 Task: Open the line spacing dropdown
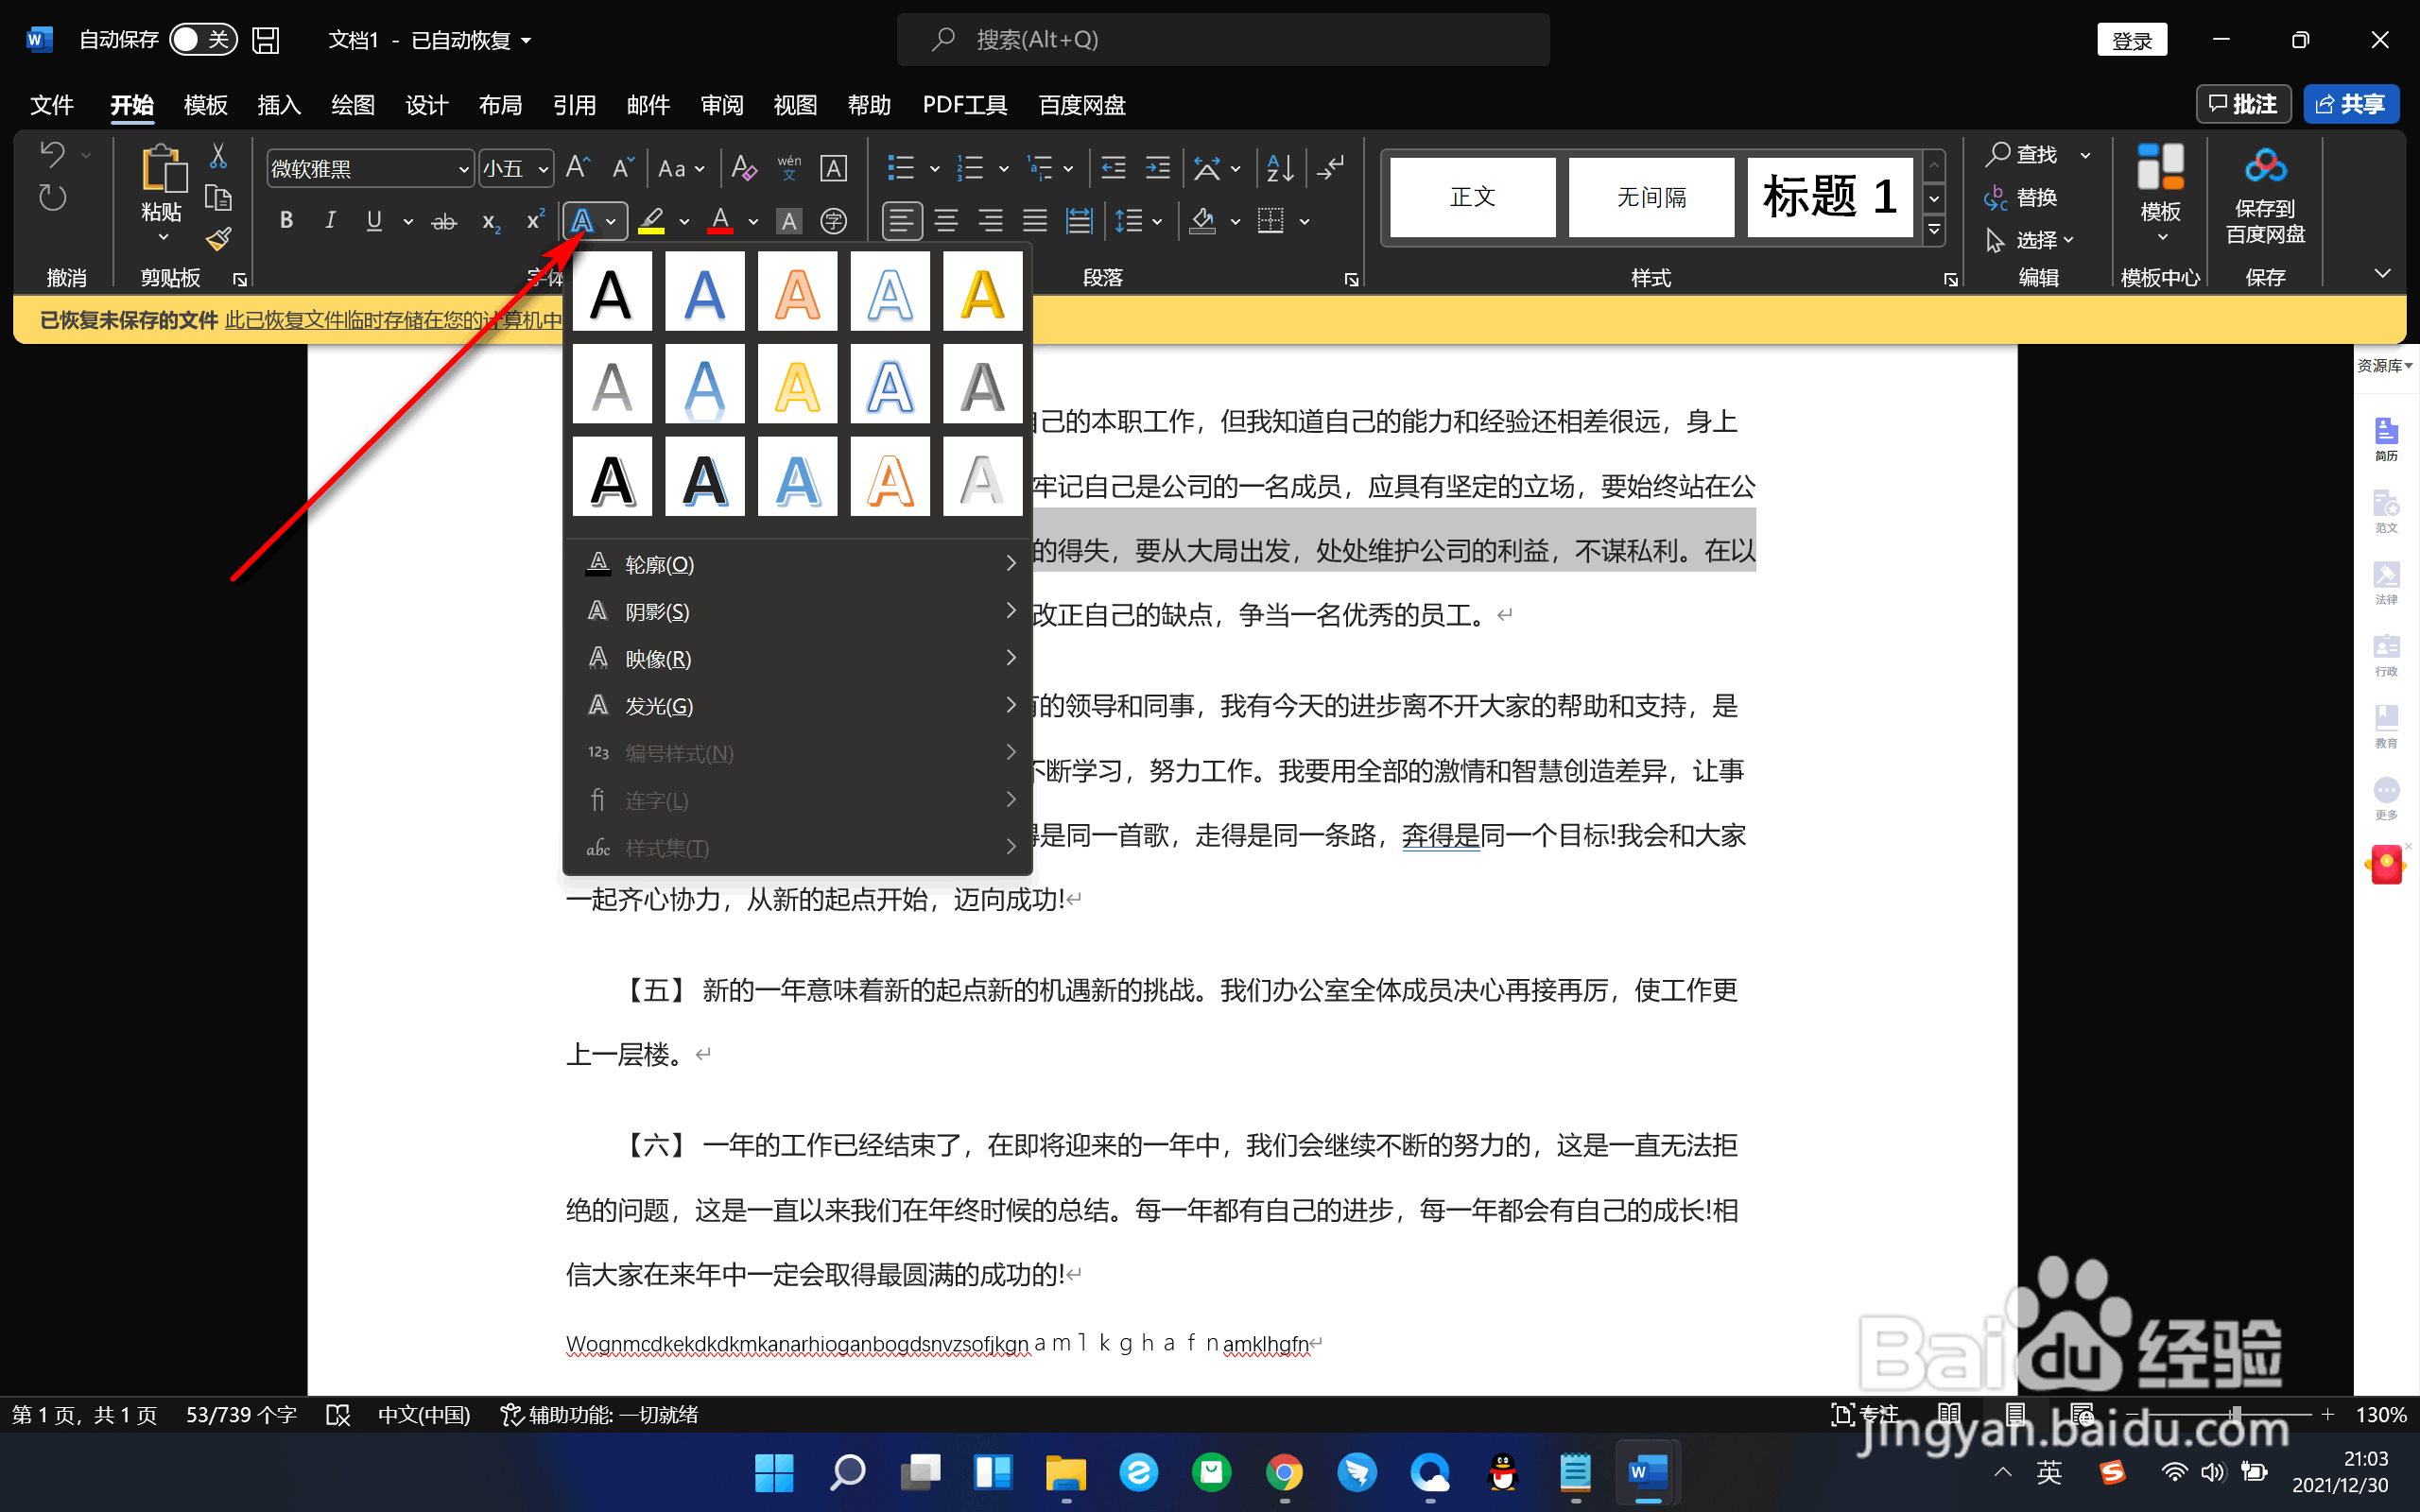coord(1138,221)
